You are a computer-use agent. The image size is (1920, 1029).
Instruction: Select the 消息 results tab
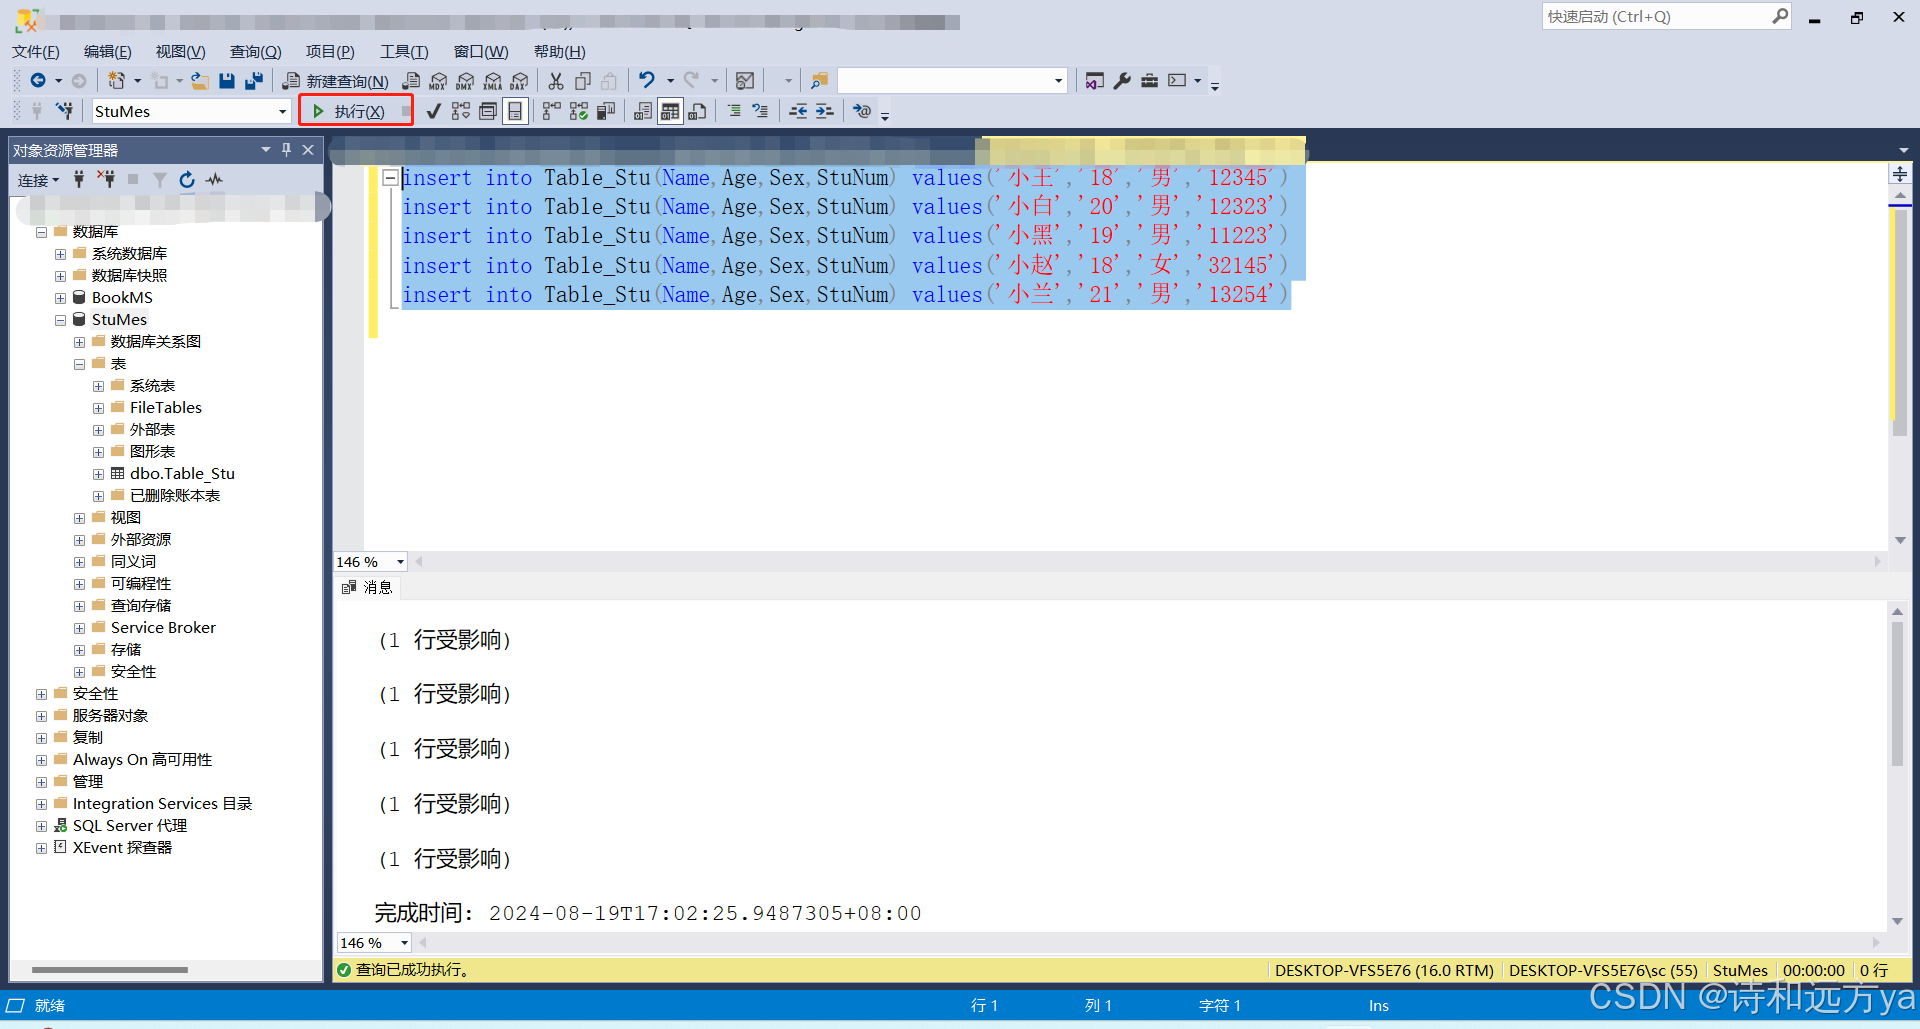(367, 587)
